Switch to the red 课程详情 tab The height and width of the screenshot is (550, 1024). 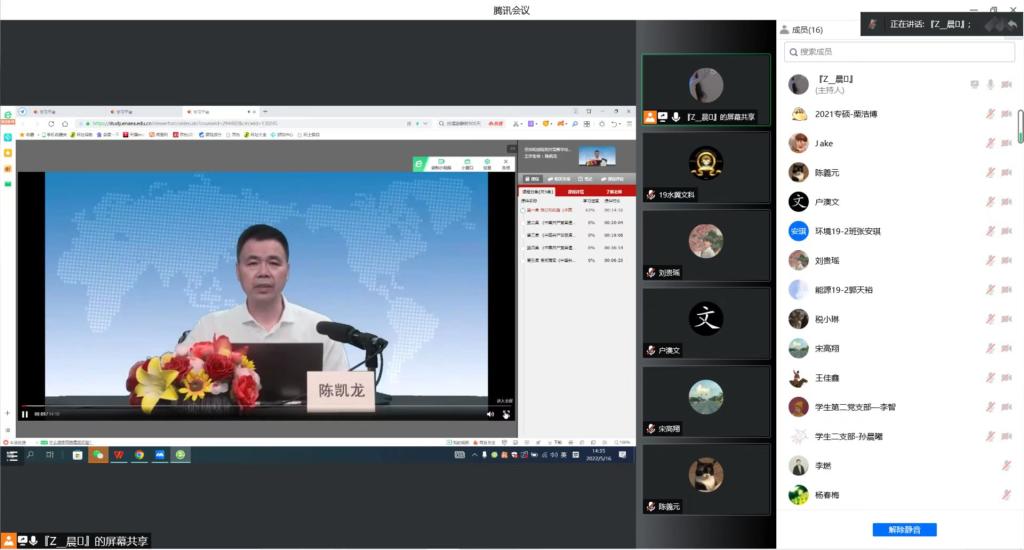click(x=576, y=191)
